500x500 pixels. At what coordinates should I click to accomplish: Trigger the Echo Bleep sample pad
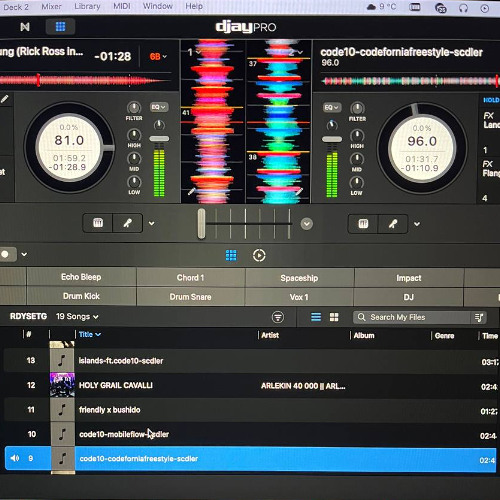[x=81, y=277]
